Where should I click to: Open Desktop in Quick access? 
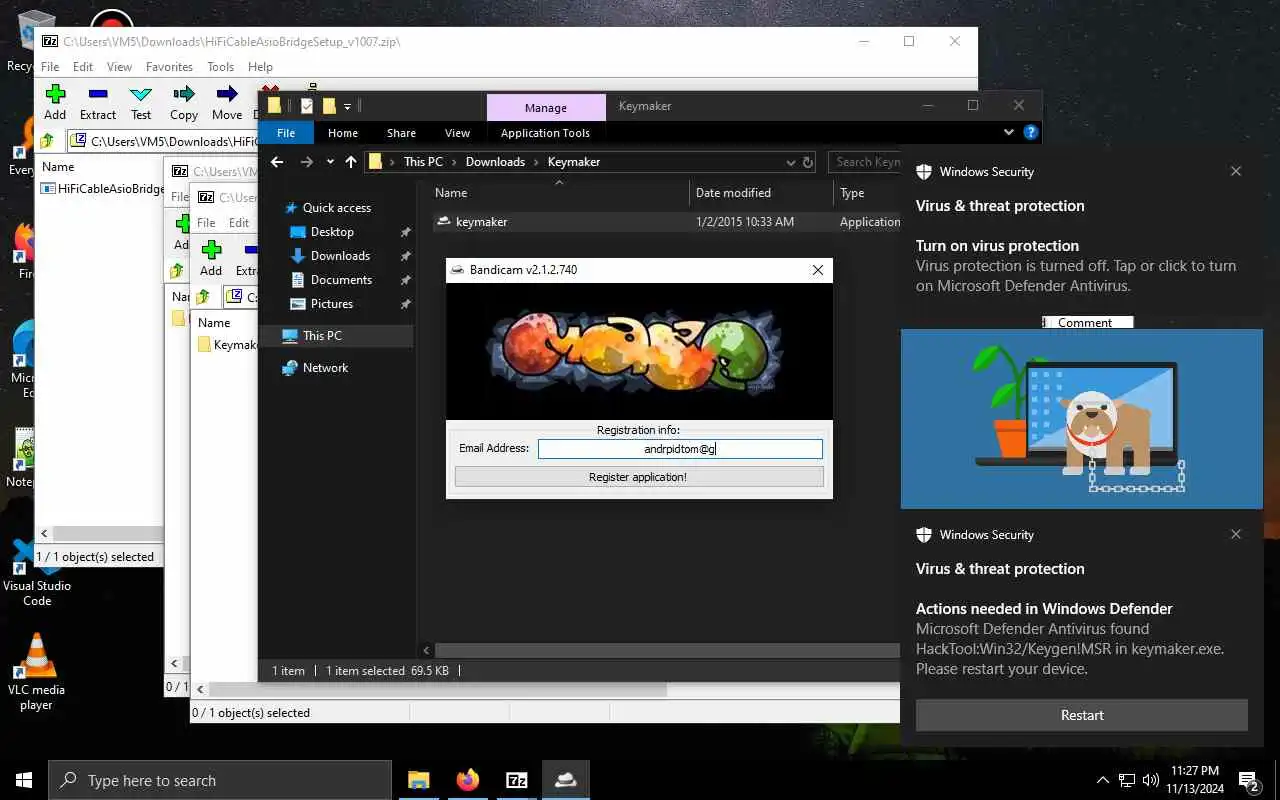[x=332, y=232]
